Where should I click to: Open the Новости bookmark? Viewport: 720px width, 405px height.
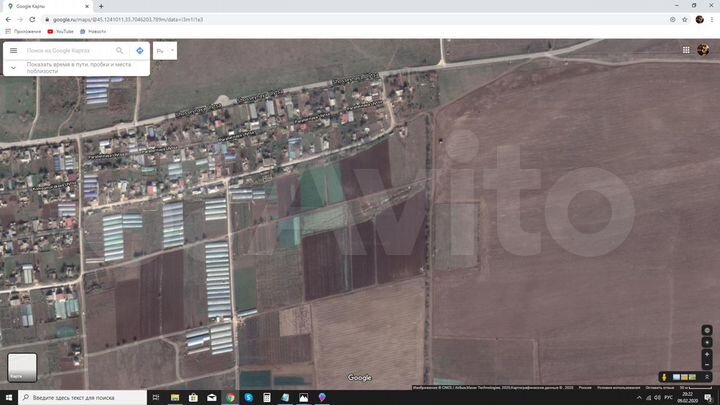coord(93,32)
